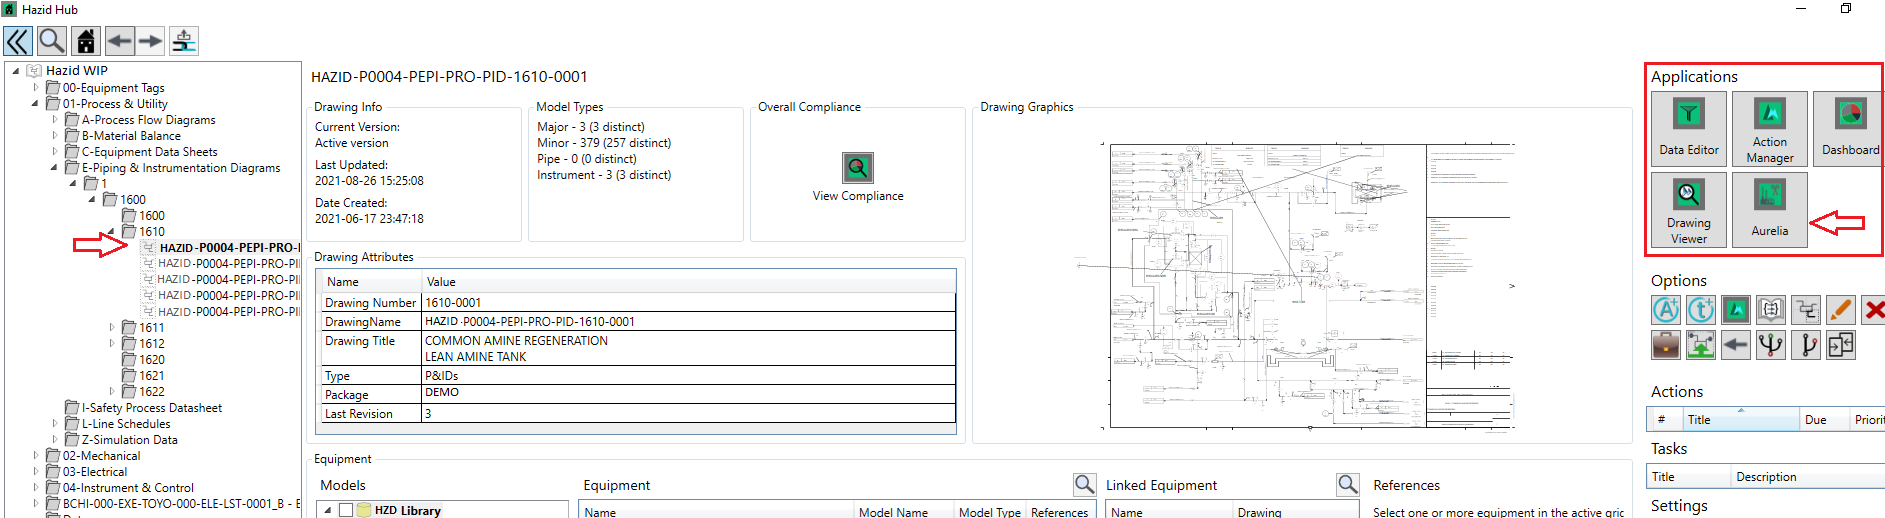Screen dimensions: 1885x518
Task: Click the search icon beside Equipment heading
Action: tap(1084, 485)
